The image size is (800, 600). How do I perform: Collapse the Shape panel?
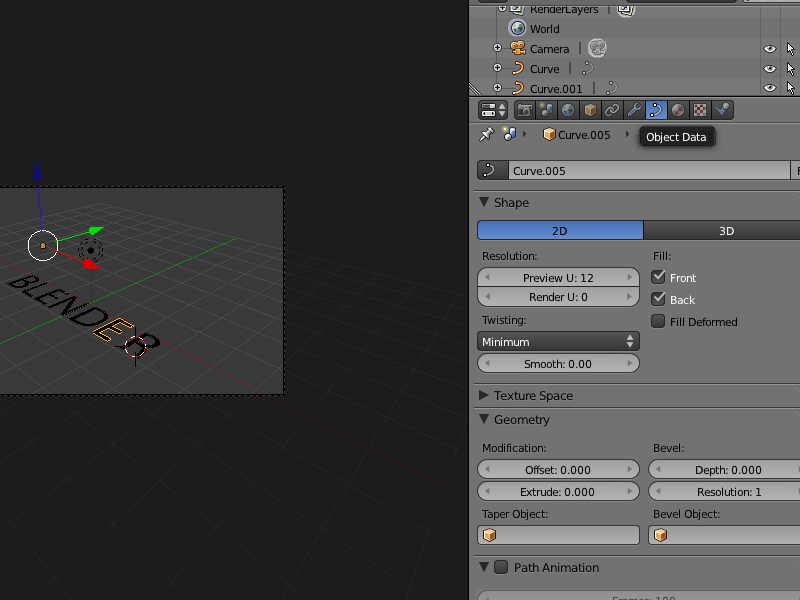(x=484, y=202)
